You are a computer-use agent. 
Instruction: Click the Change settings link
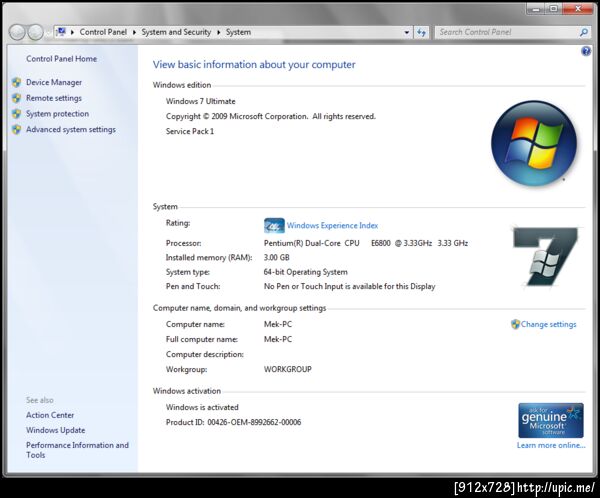tap(548, 324)
